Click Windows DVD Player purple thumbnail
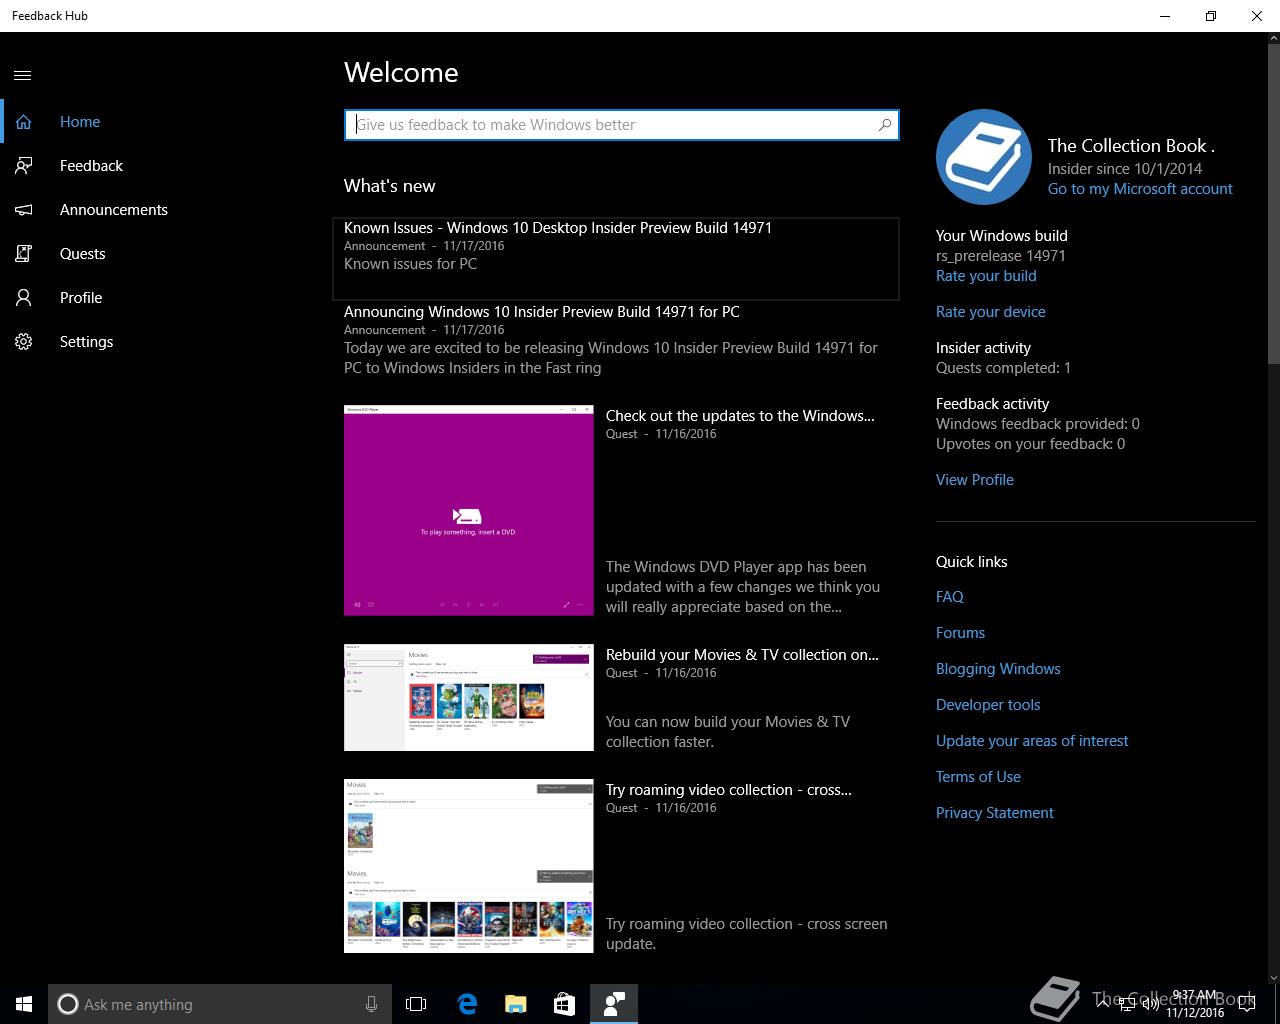The height and width of the screenshot is (1024, 1280). pos(469,510)
